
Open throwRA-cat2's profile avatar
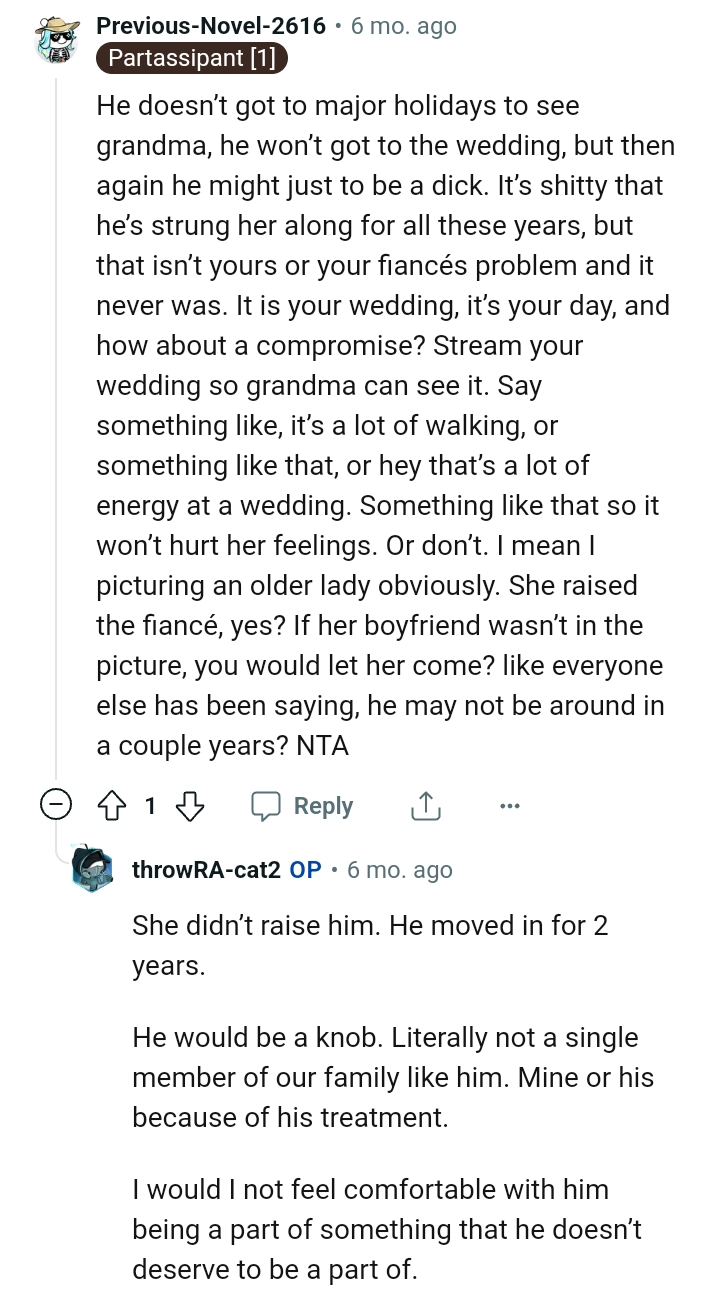coord(93,869)
